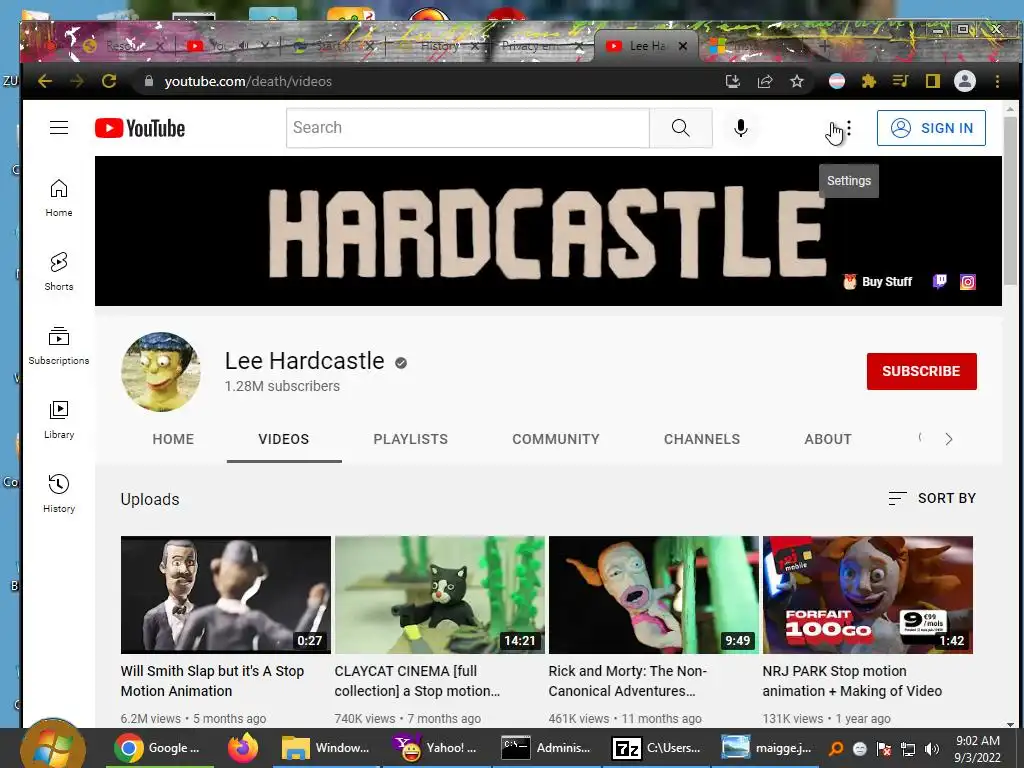Switch to the channel HOME tab
The height and width of the screenshot is (768, 1024).
(x=173, y=439)
